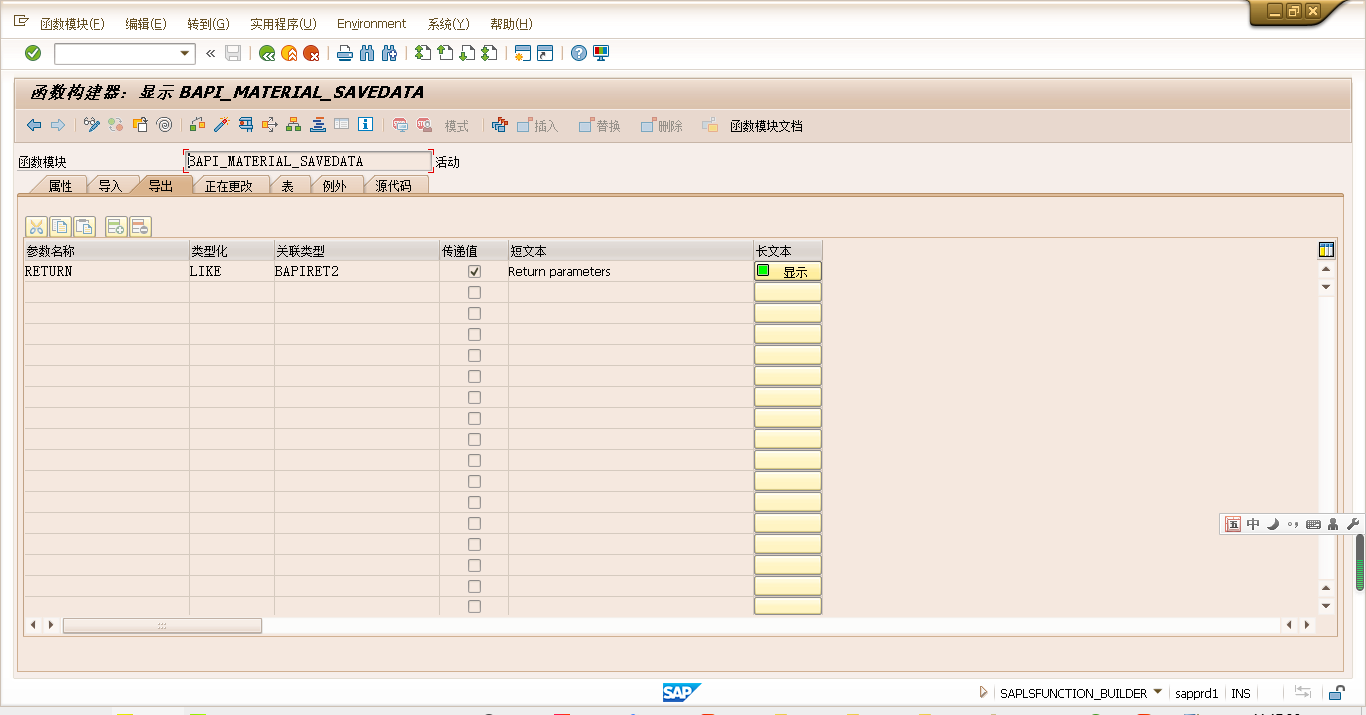Select the Cut scissors icon above the parameter table
This screenshot has height=715, width=1366.
[x=36, y=226]
